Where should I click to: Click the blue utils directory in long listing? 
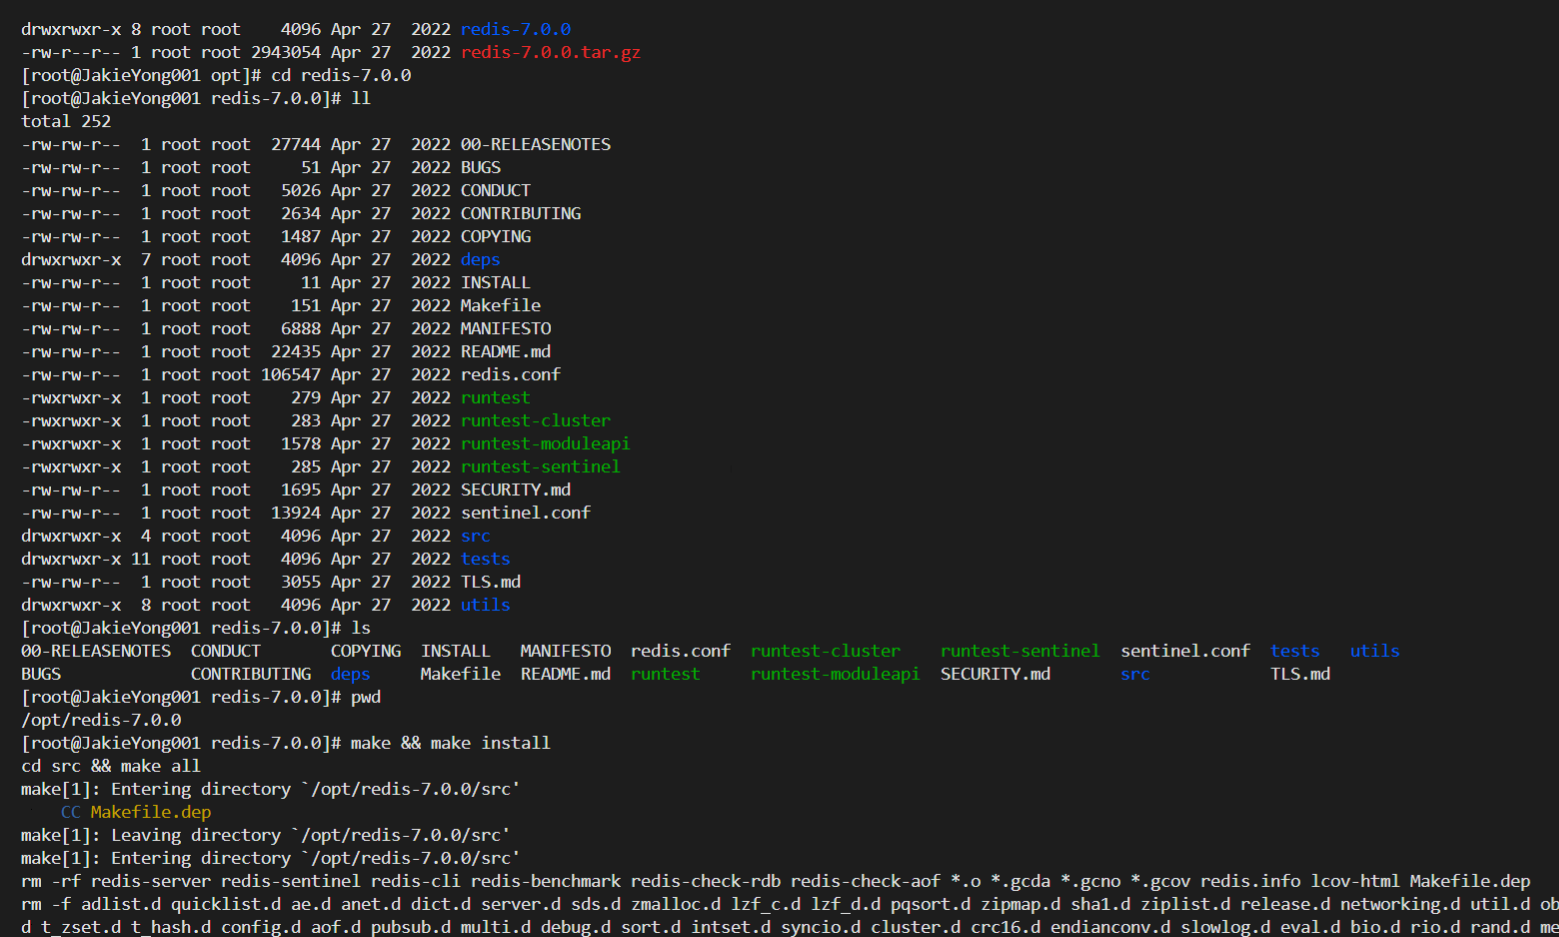pos(485,604)
